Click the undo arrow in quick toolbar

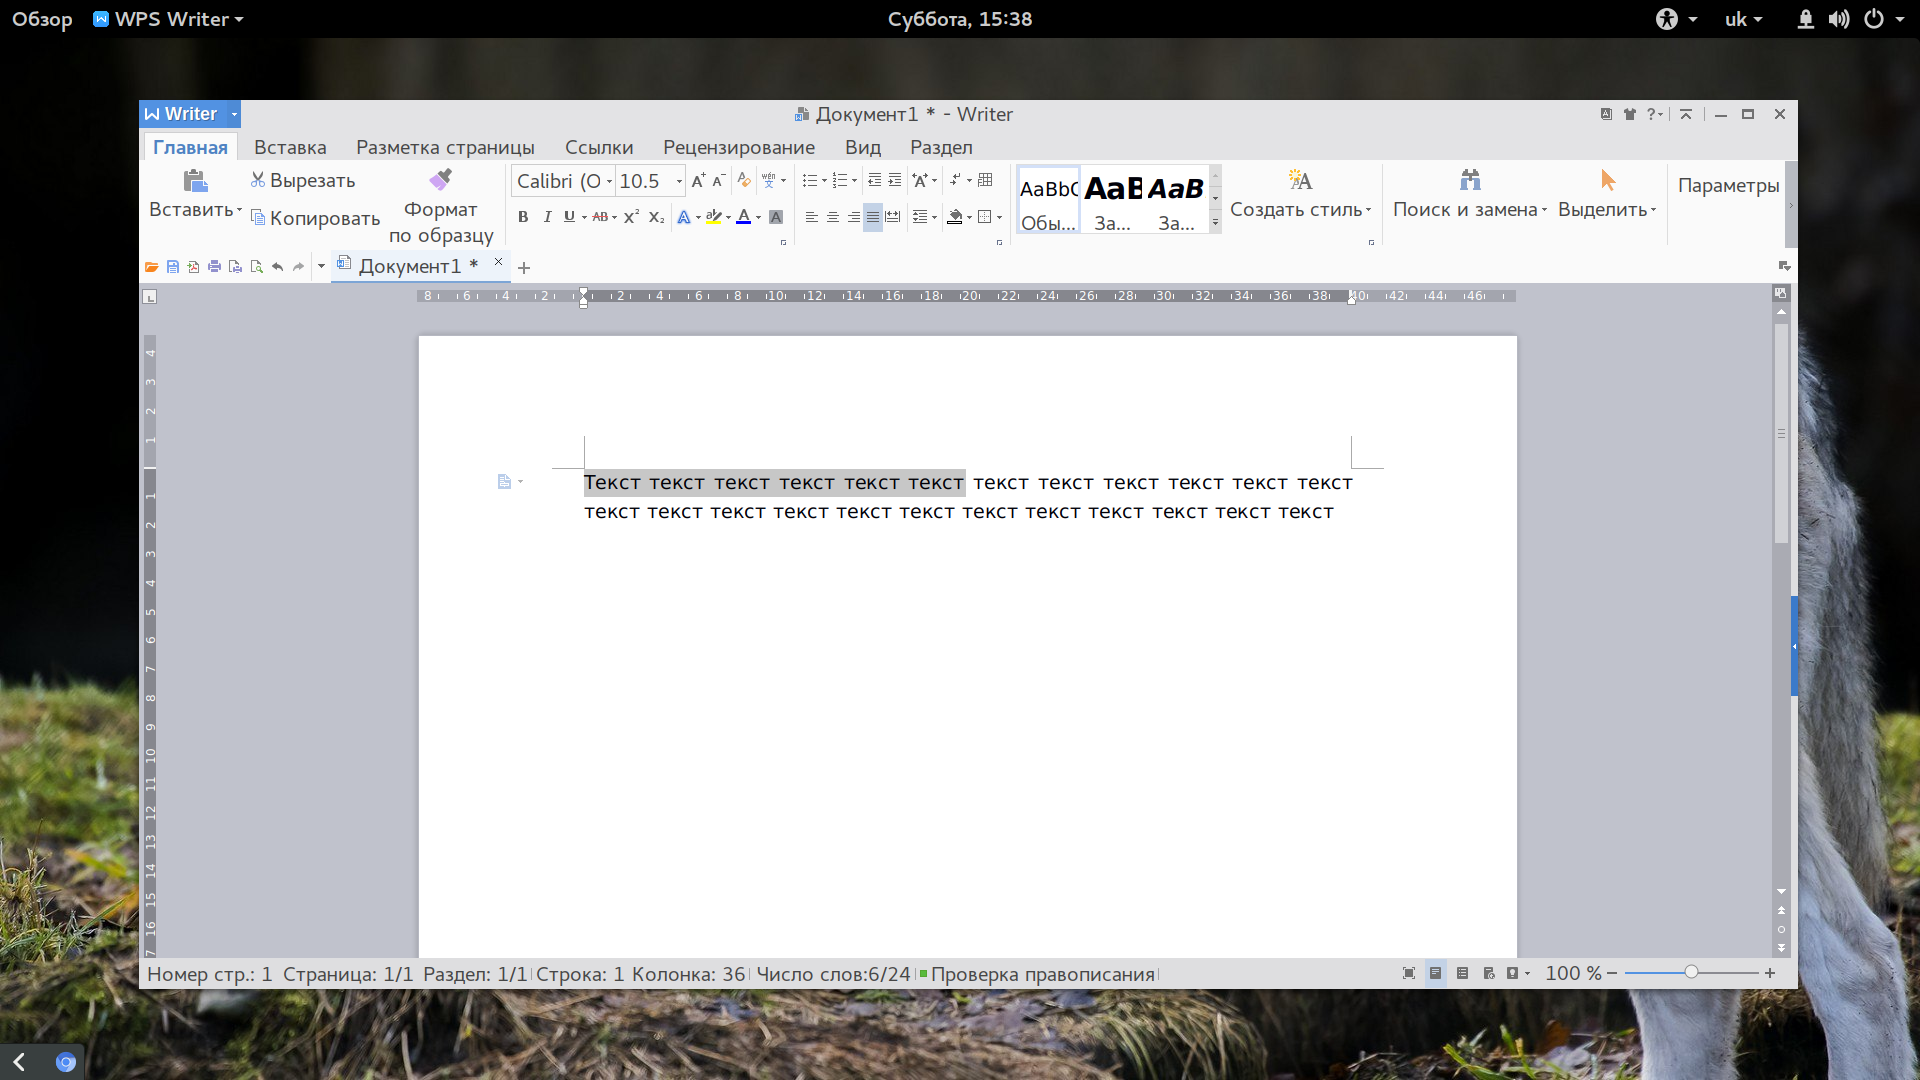click(x=277, y=267)
